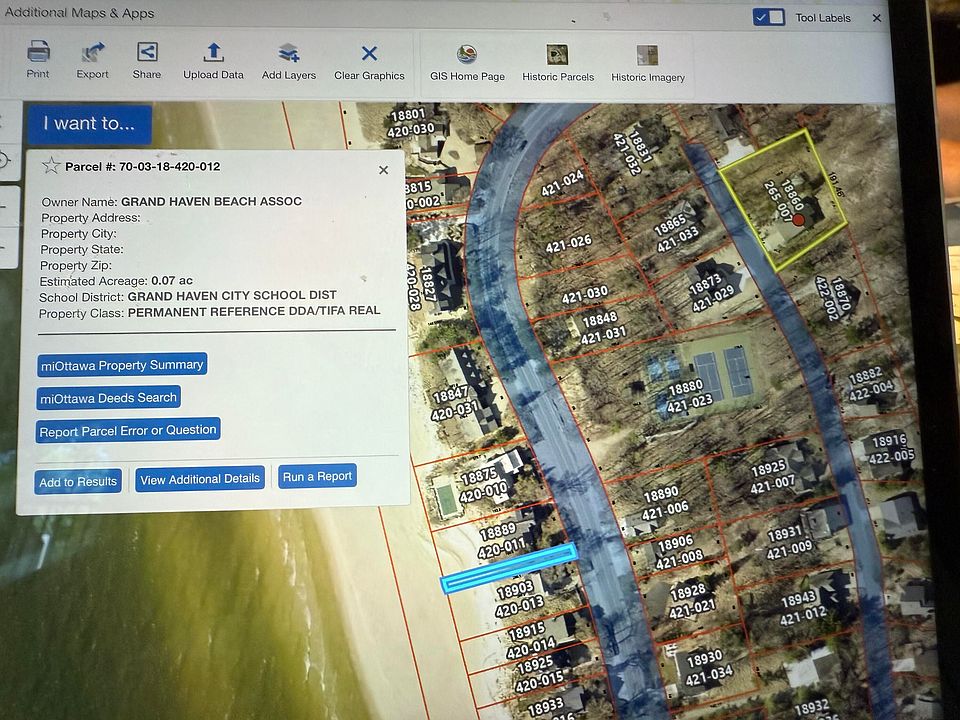This screenshot has height=720, width=960.
Task: Clear Graphics using the X tool
Action: click(x=369, y=54)
